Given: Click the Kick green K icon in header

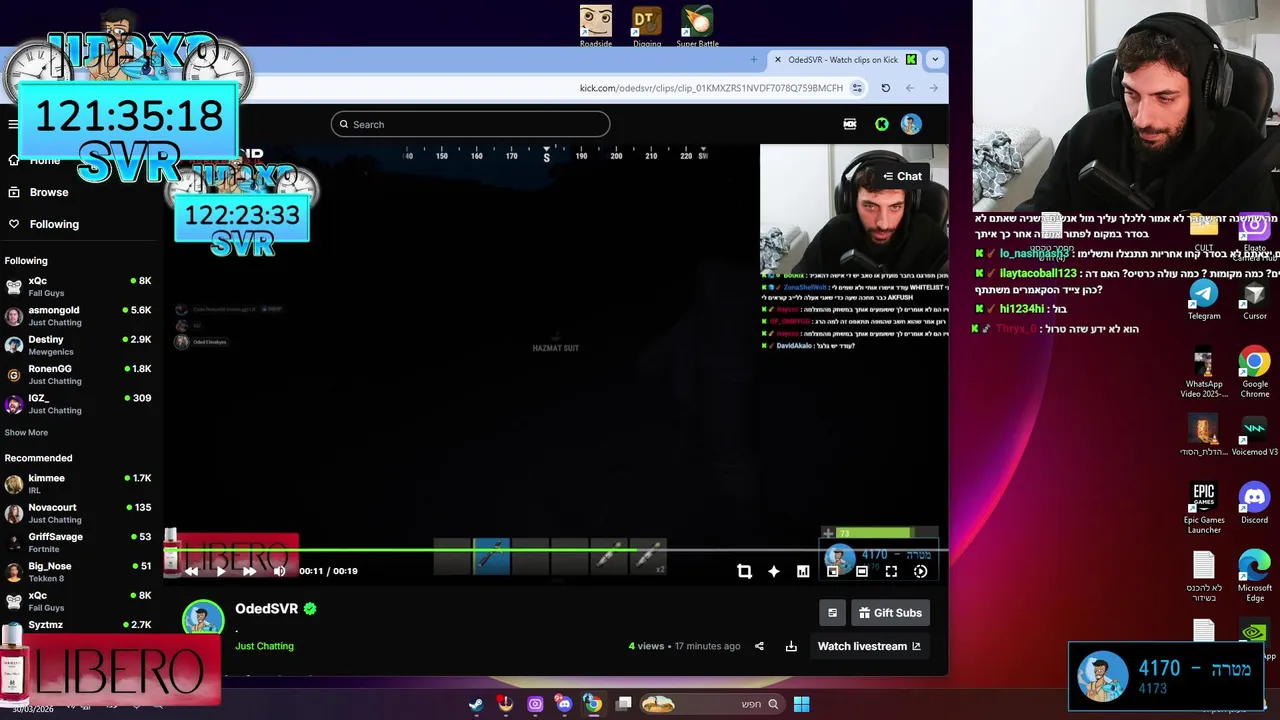Looking at the screenshot, I should click(881, 124).
